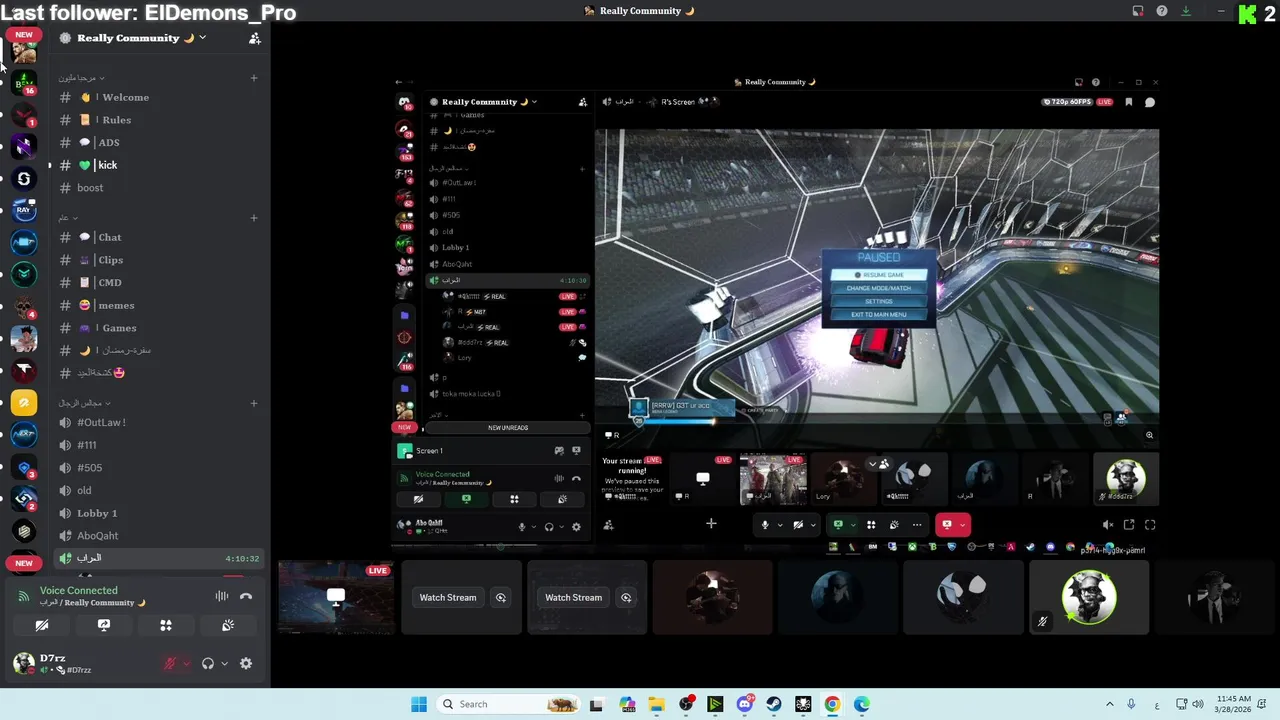Open activities launcher in voice panel
Image resolution: width=1280 pixels, height=720 pixels.
166,625
